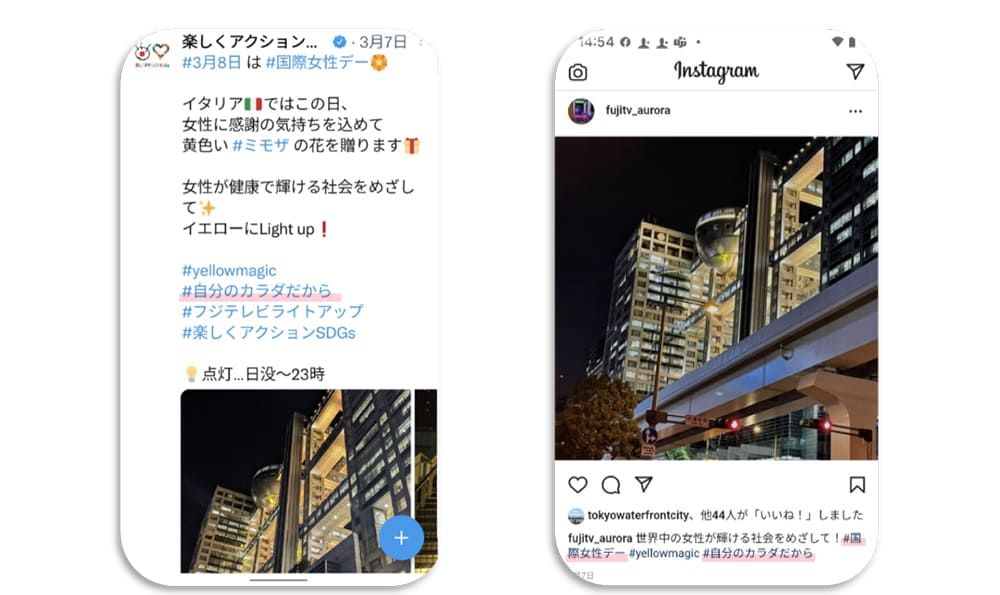Open the #yellowmagic hashtag in the tweet
1000x595 pixels.
229,270
